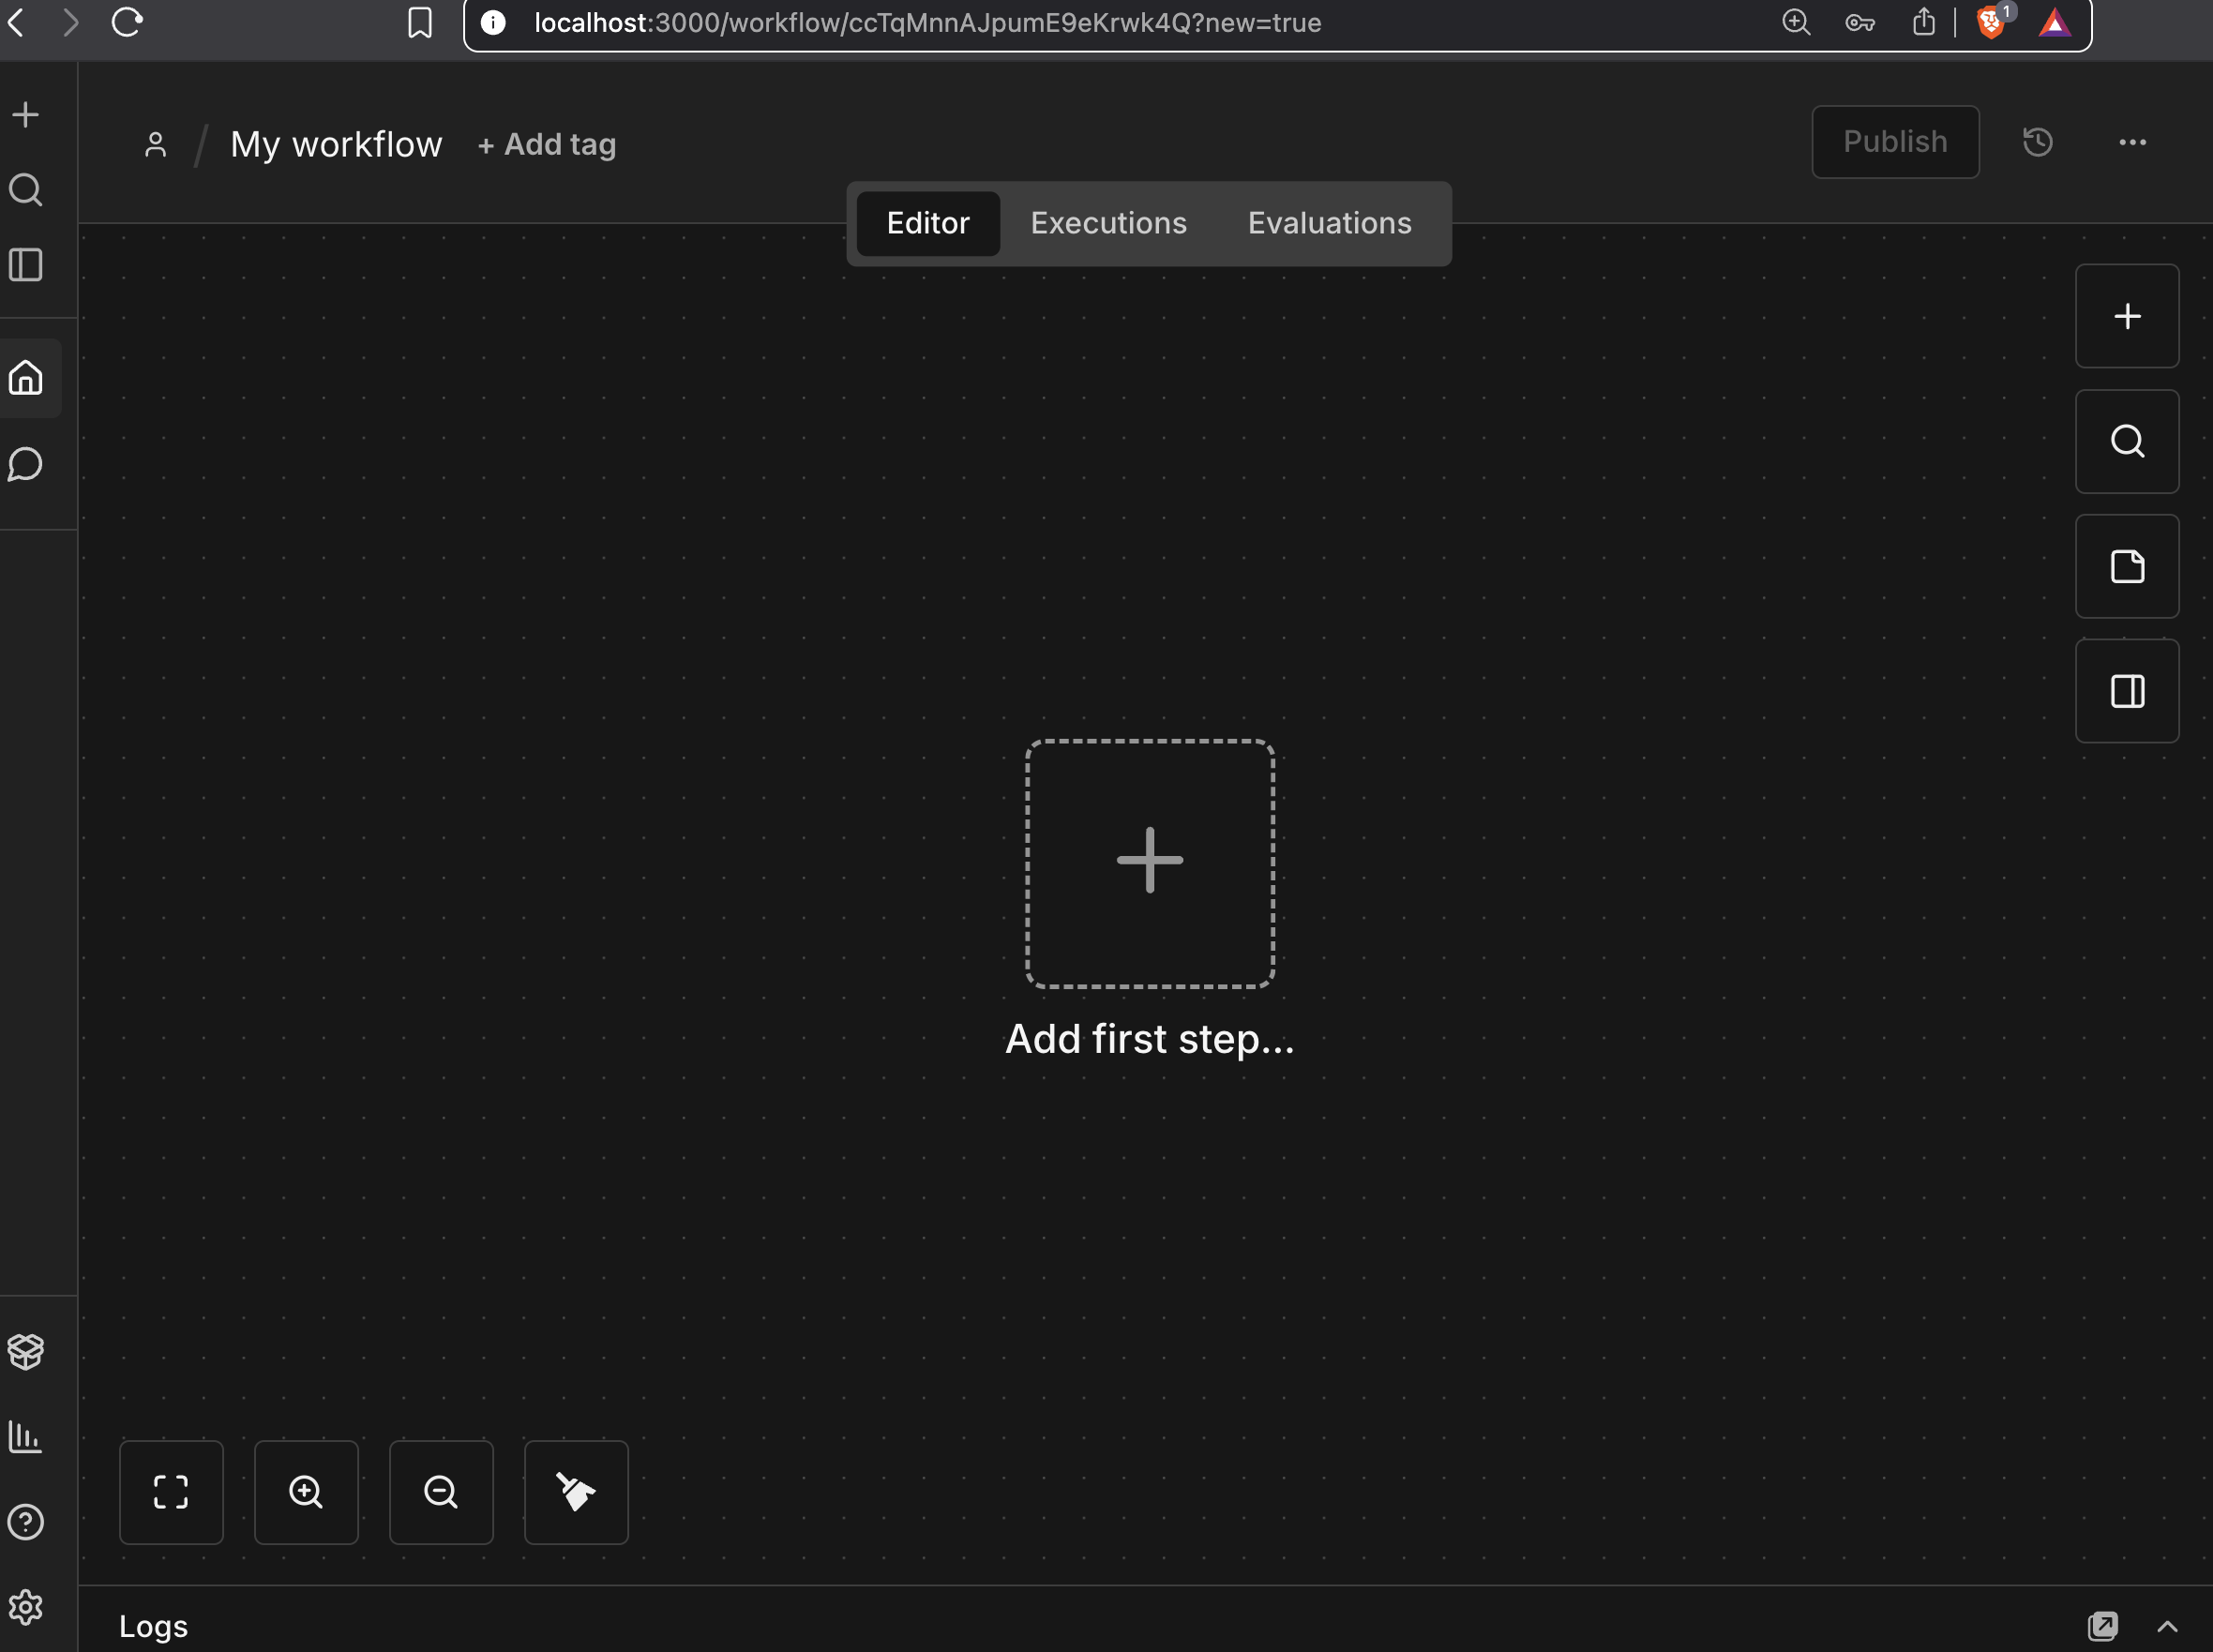Expand the Logs panel chevron
Image resolution: width=2213 pixels, height=1652 pixels.
pos(2167,1626)
